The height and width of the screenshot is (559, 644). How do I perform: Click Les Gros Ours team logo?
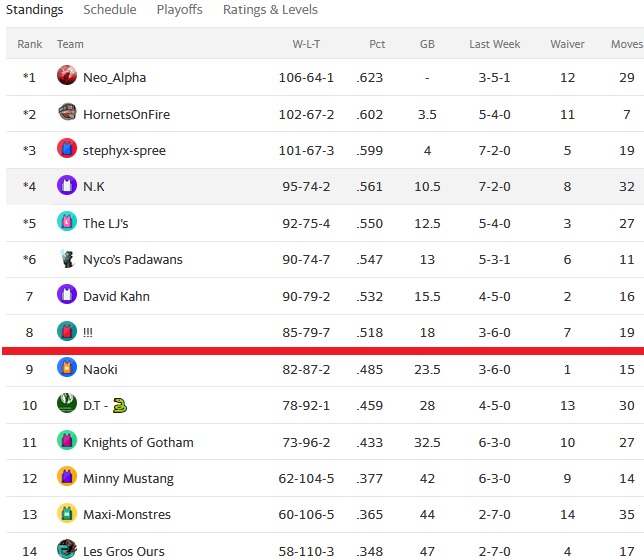[x=67, y=549]
